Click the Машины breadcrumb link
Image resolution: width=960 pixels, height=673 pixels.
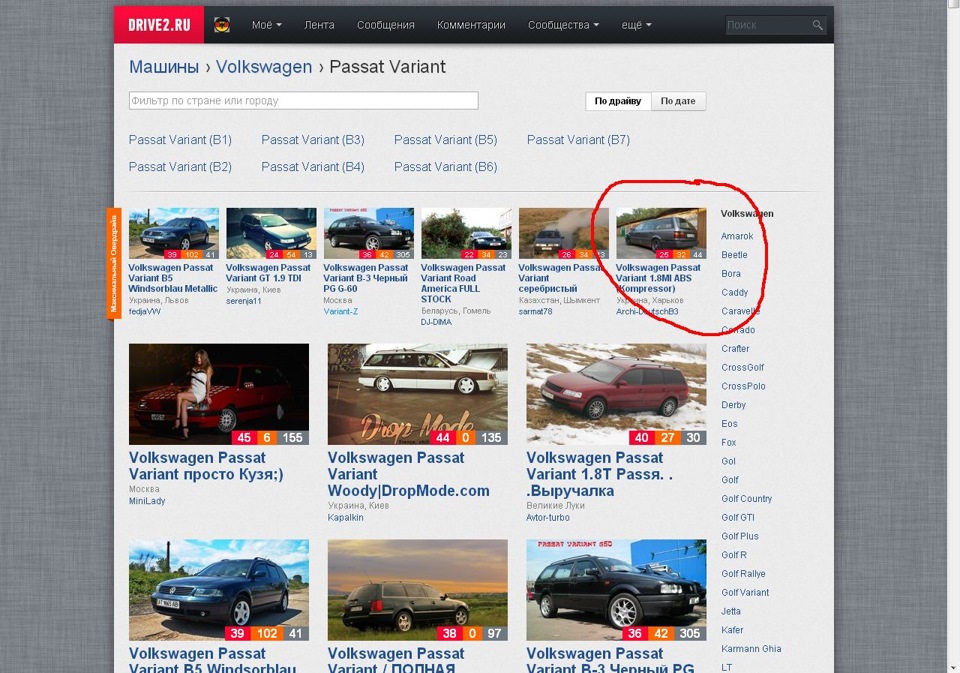tap(163, 67)
